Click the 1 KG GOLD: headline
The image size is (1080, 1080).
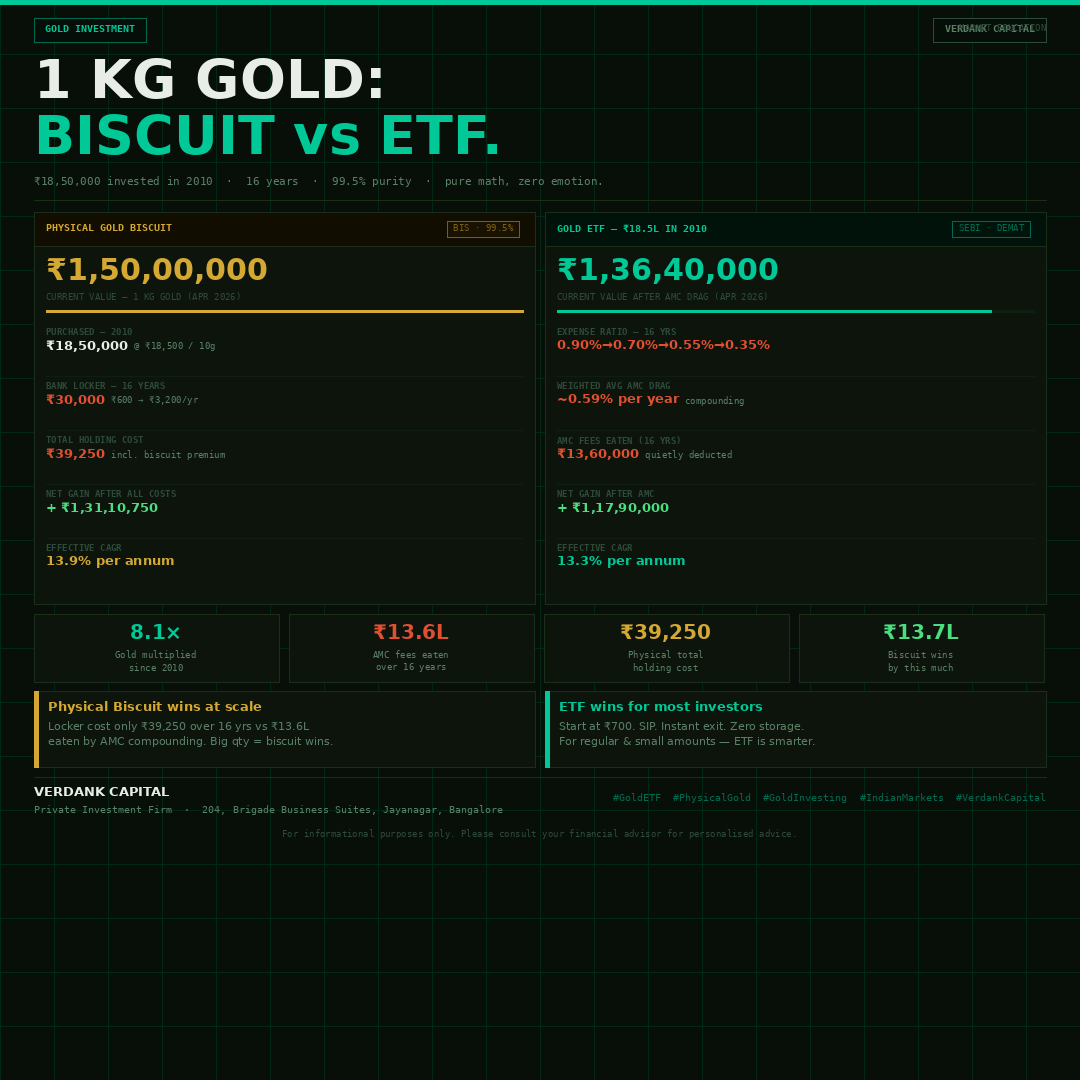209,81
